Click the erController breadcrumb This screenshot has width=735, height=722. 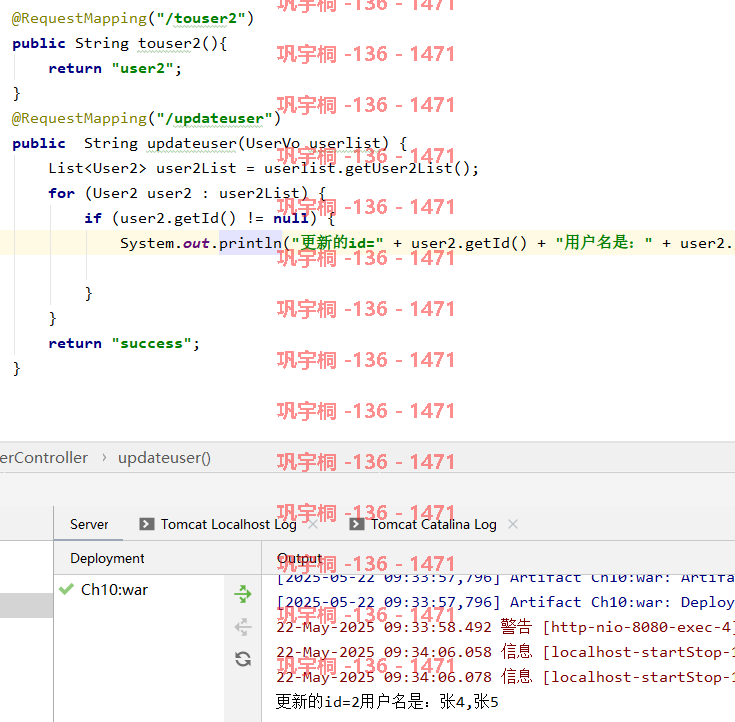pos(44,458)
